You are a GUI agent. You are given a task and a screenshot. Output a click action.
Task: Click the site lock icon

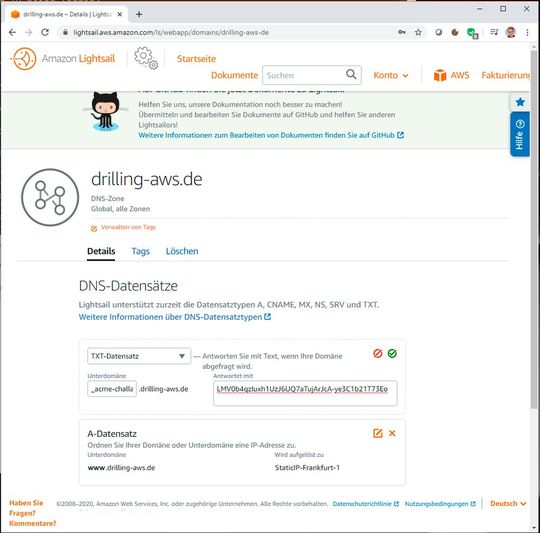coord(65,32)
